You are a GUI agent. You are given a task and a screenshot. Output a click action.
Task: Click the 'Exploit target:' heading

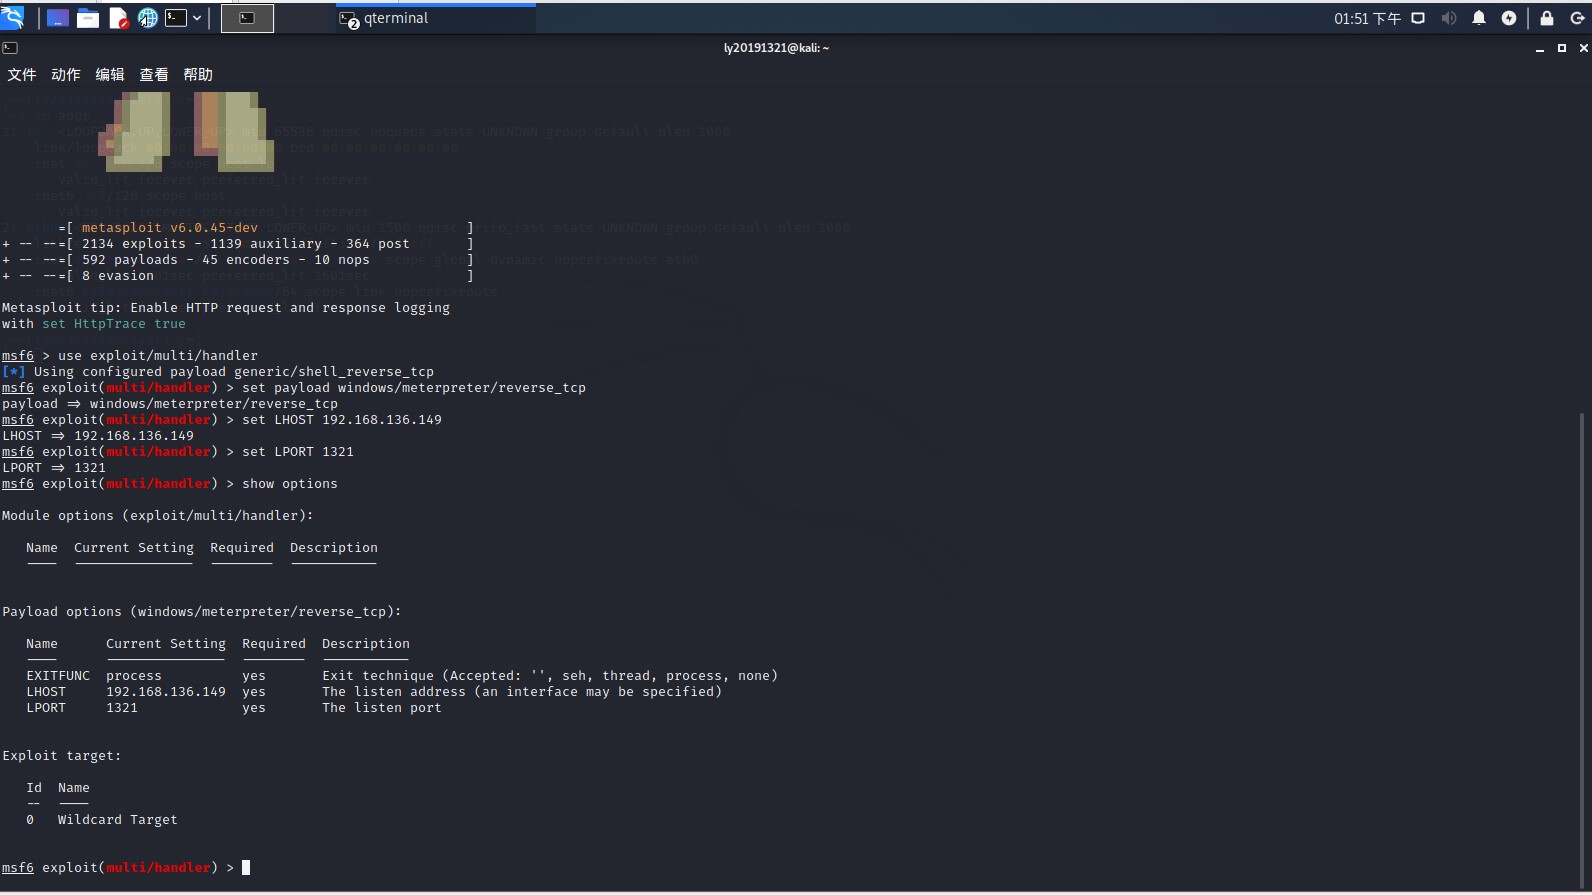click(x=62, y=756)
